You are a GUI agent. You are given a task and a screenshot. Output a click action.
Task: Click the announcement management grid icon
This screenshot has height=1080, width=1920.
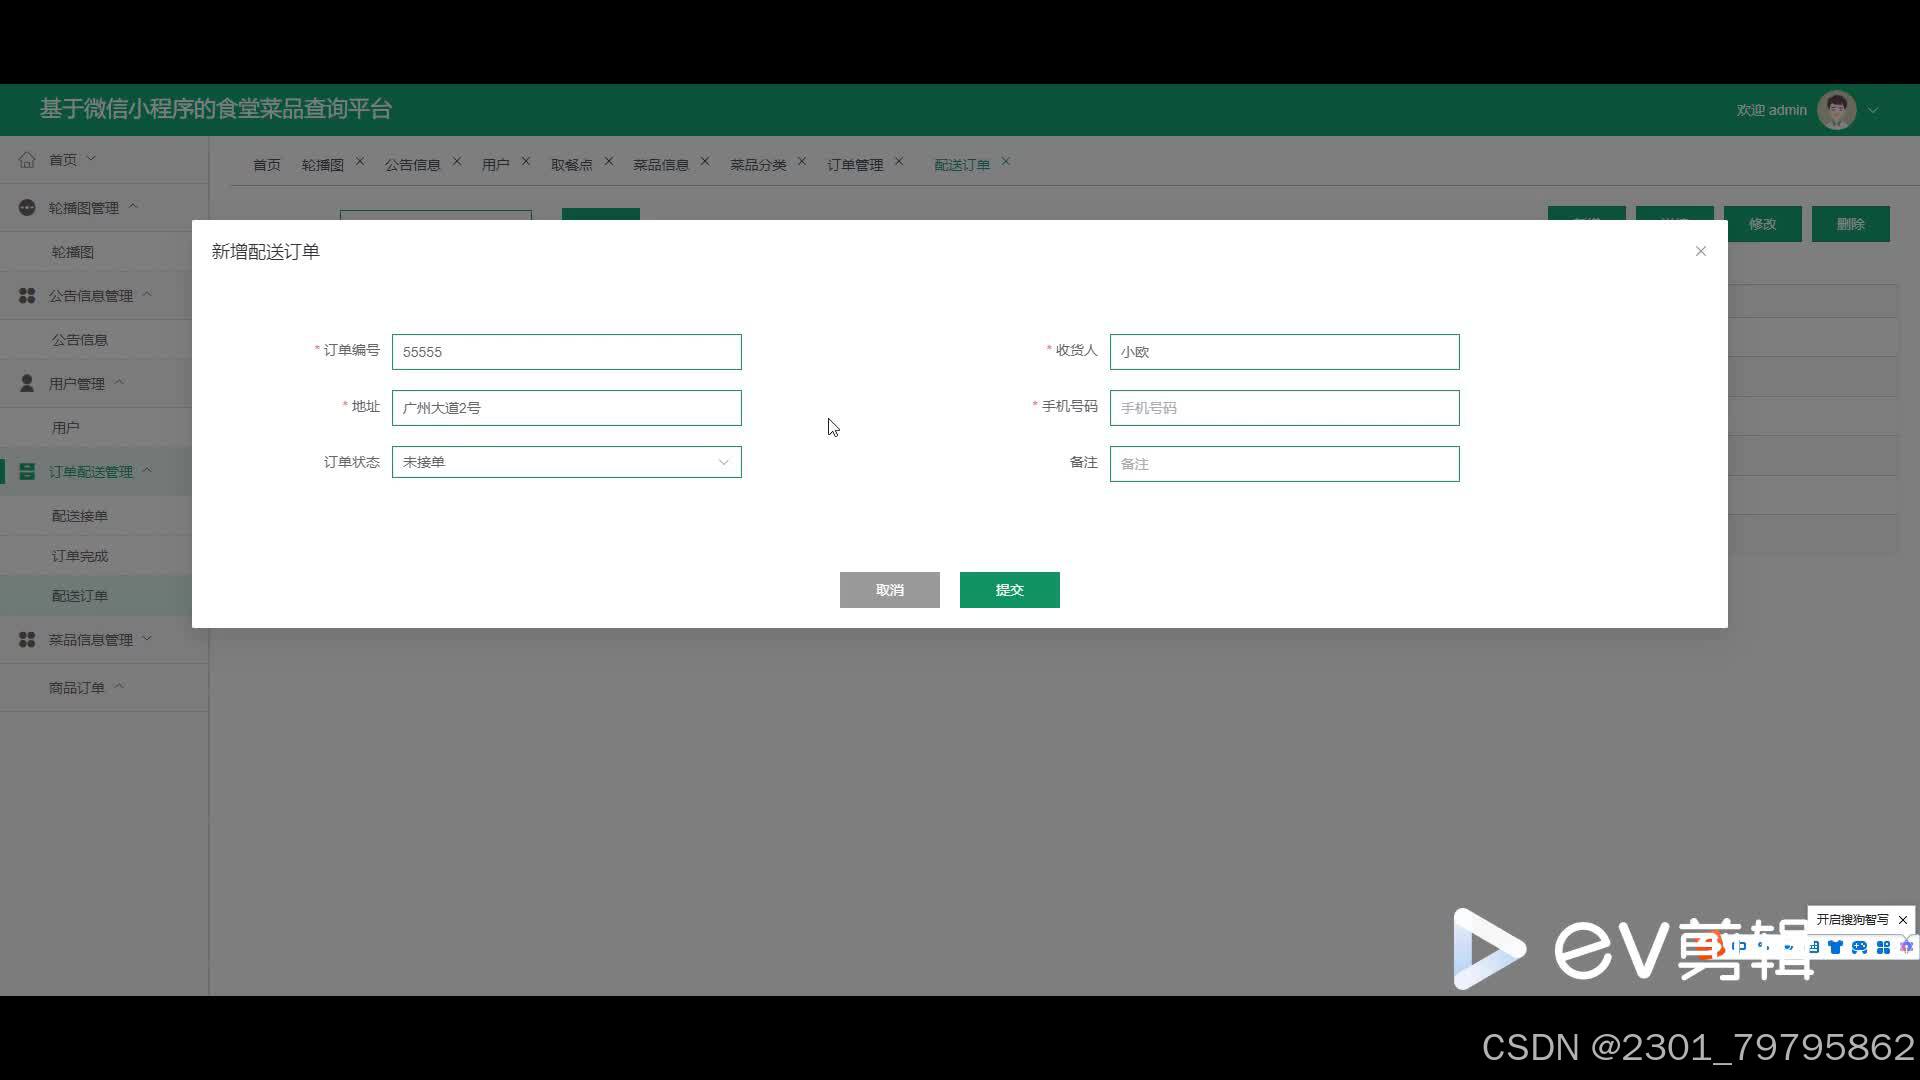[x=27, y=295]
